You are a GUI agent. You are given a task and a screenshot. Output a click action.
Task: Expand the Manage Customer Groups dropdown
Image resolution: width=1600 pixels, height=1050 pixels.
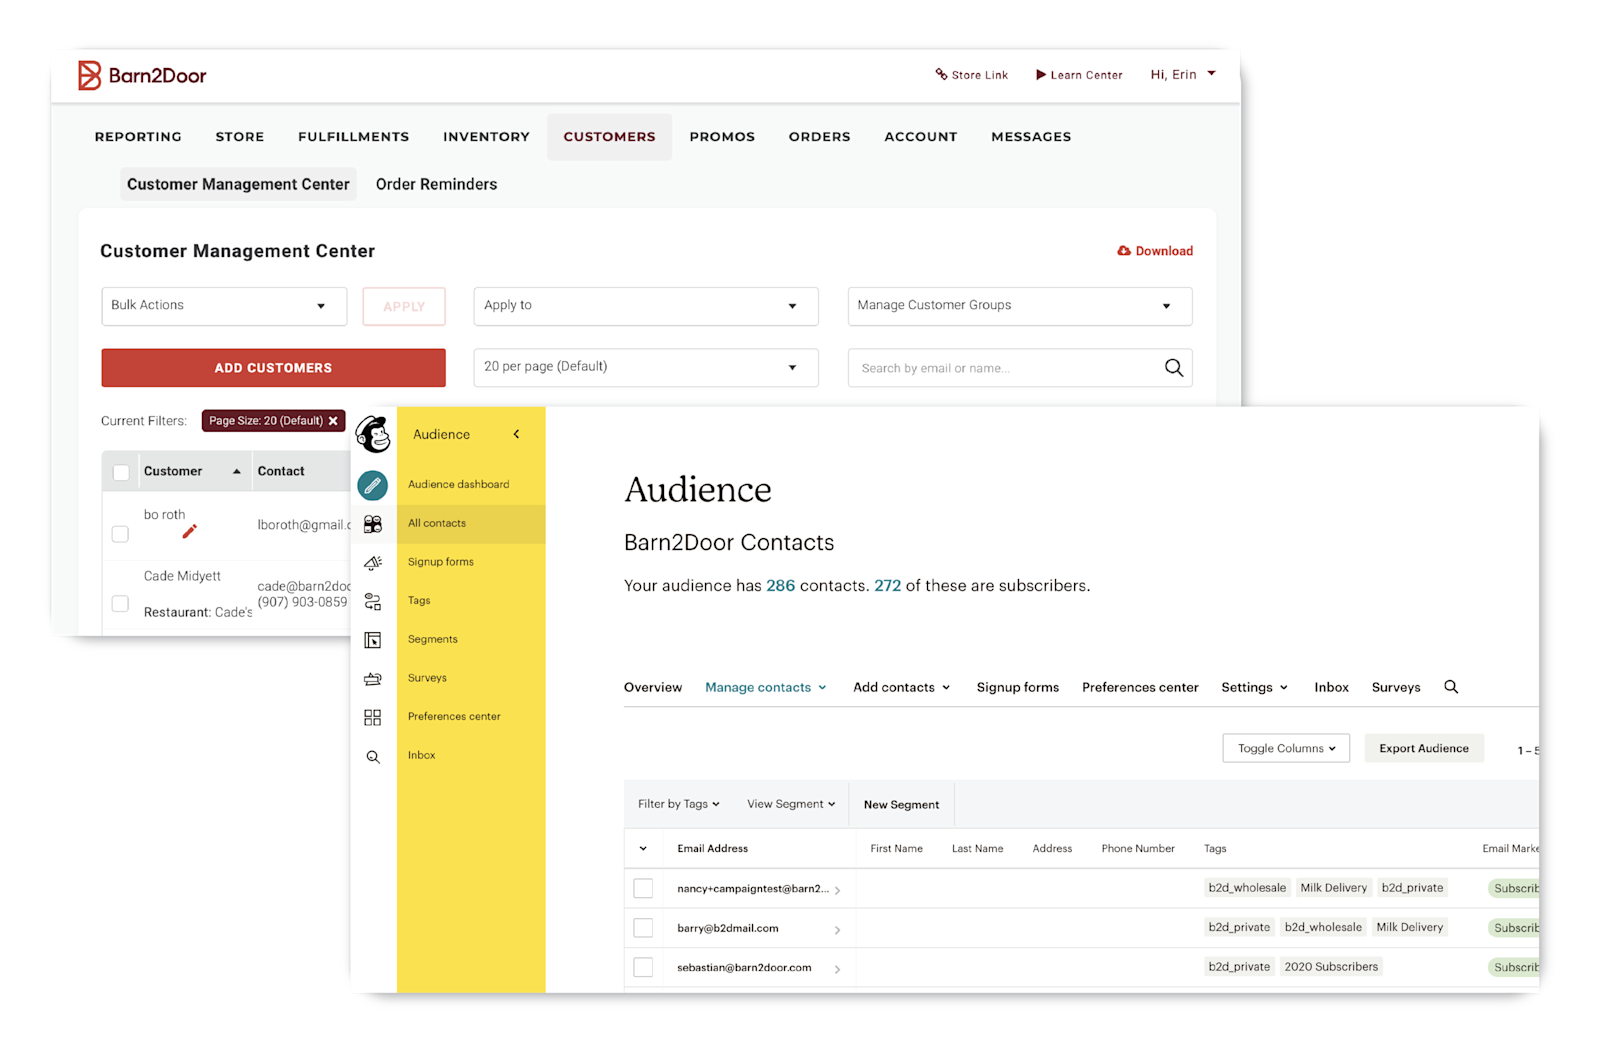coord(1019,306)
